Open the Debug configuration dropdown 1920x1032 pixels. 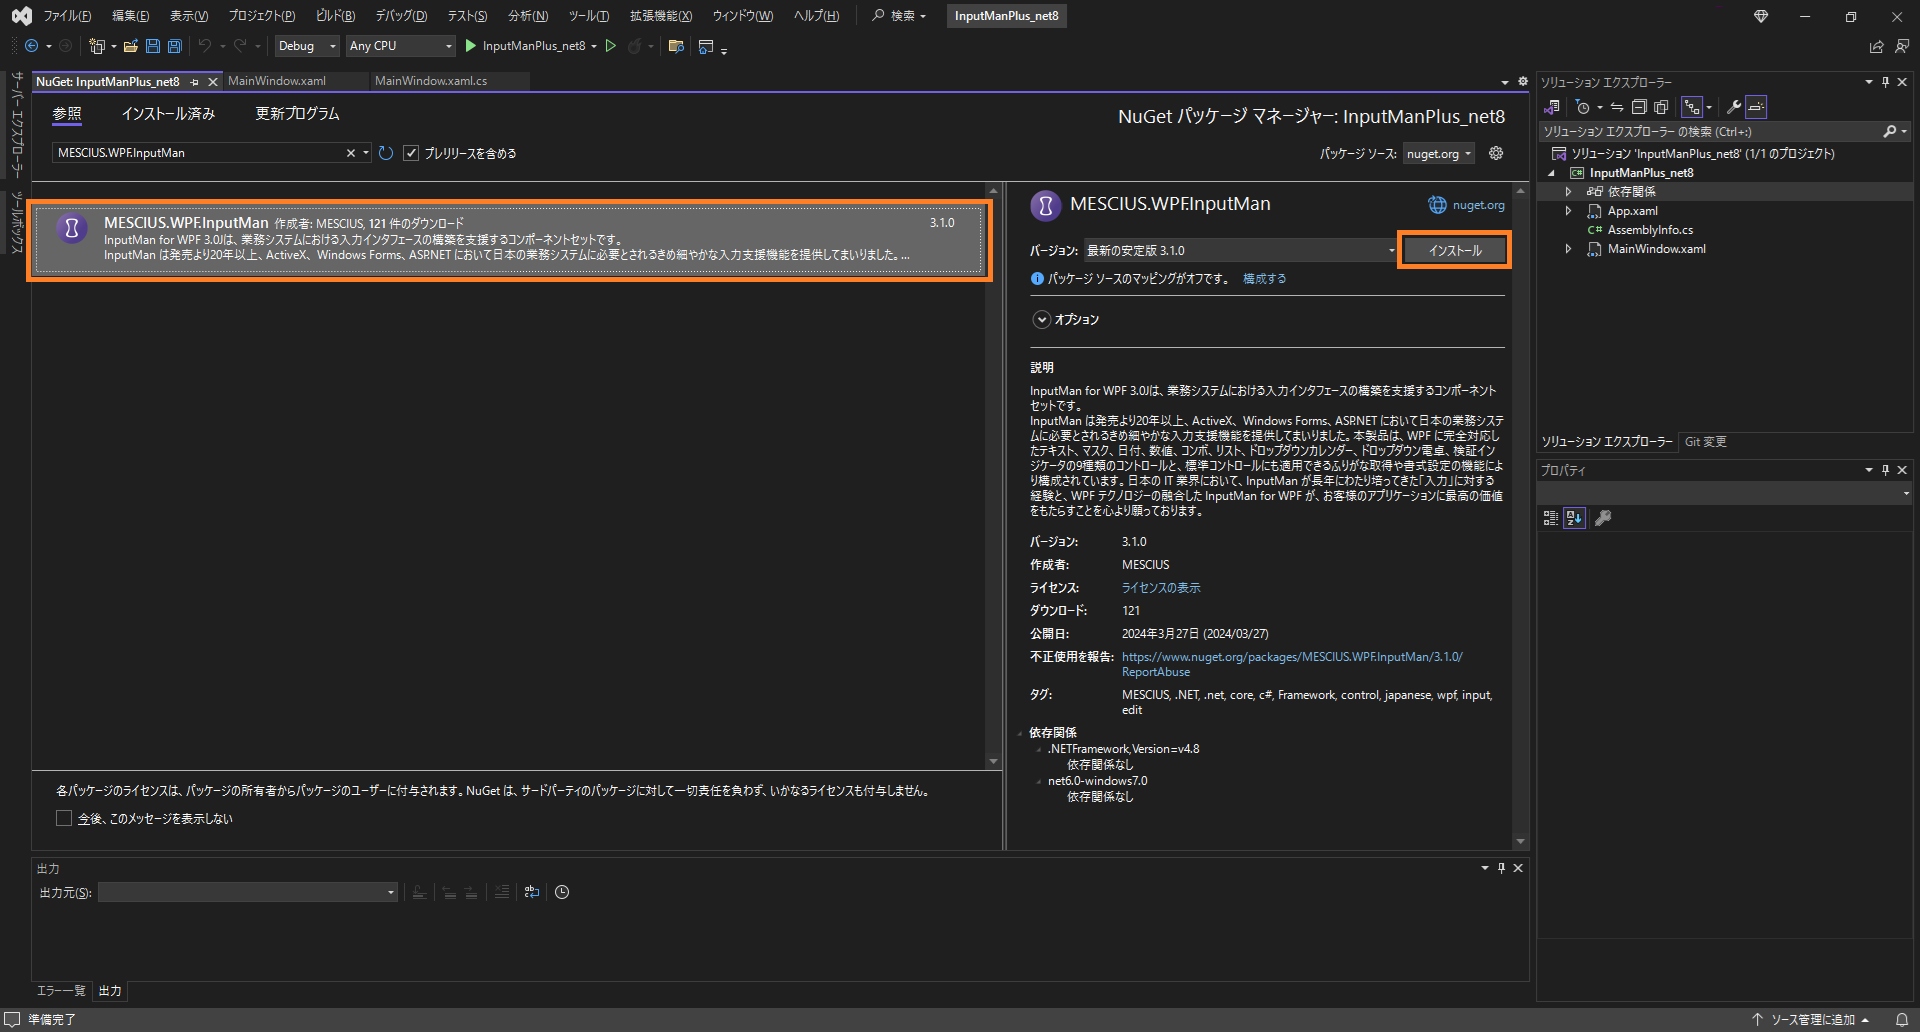307,46
